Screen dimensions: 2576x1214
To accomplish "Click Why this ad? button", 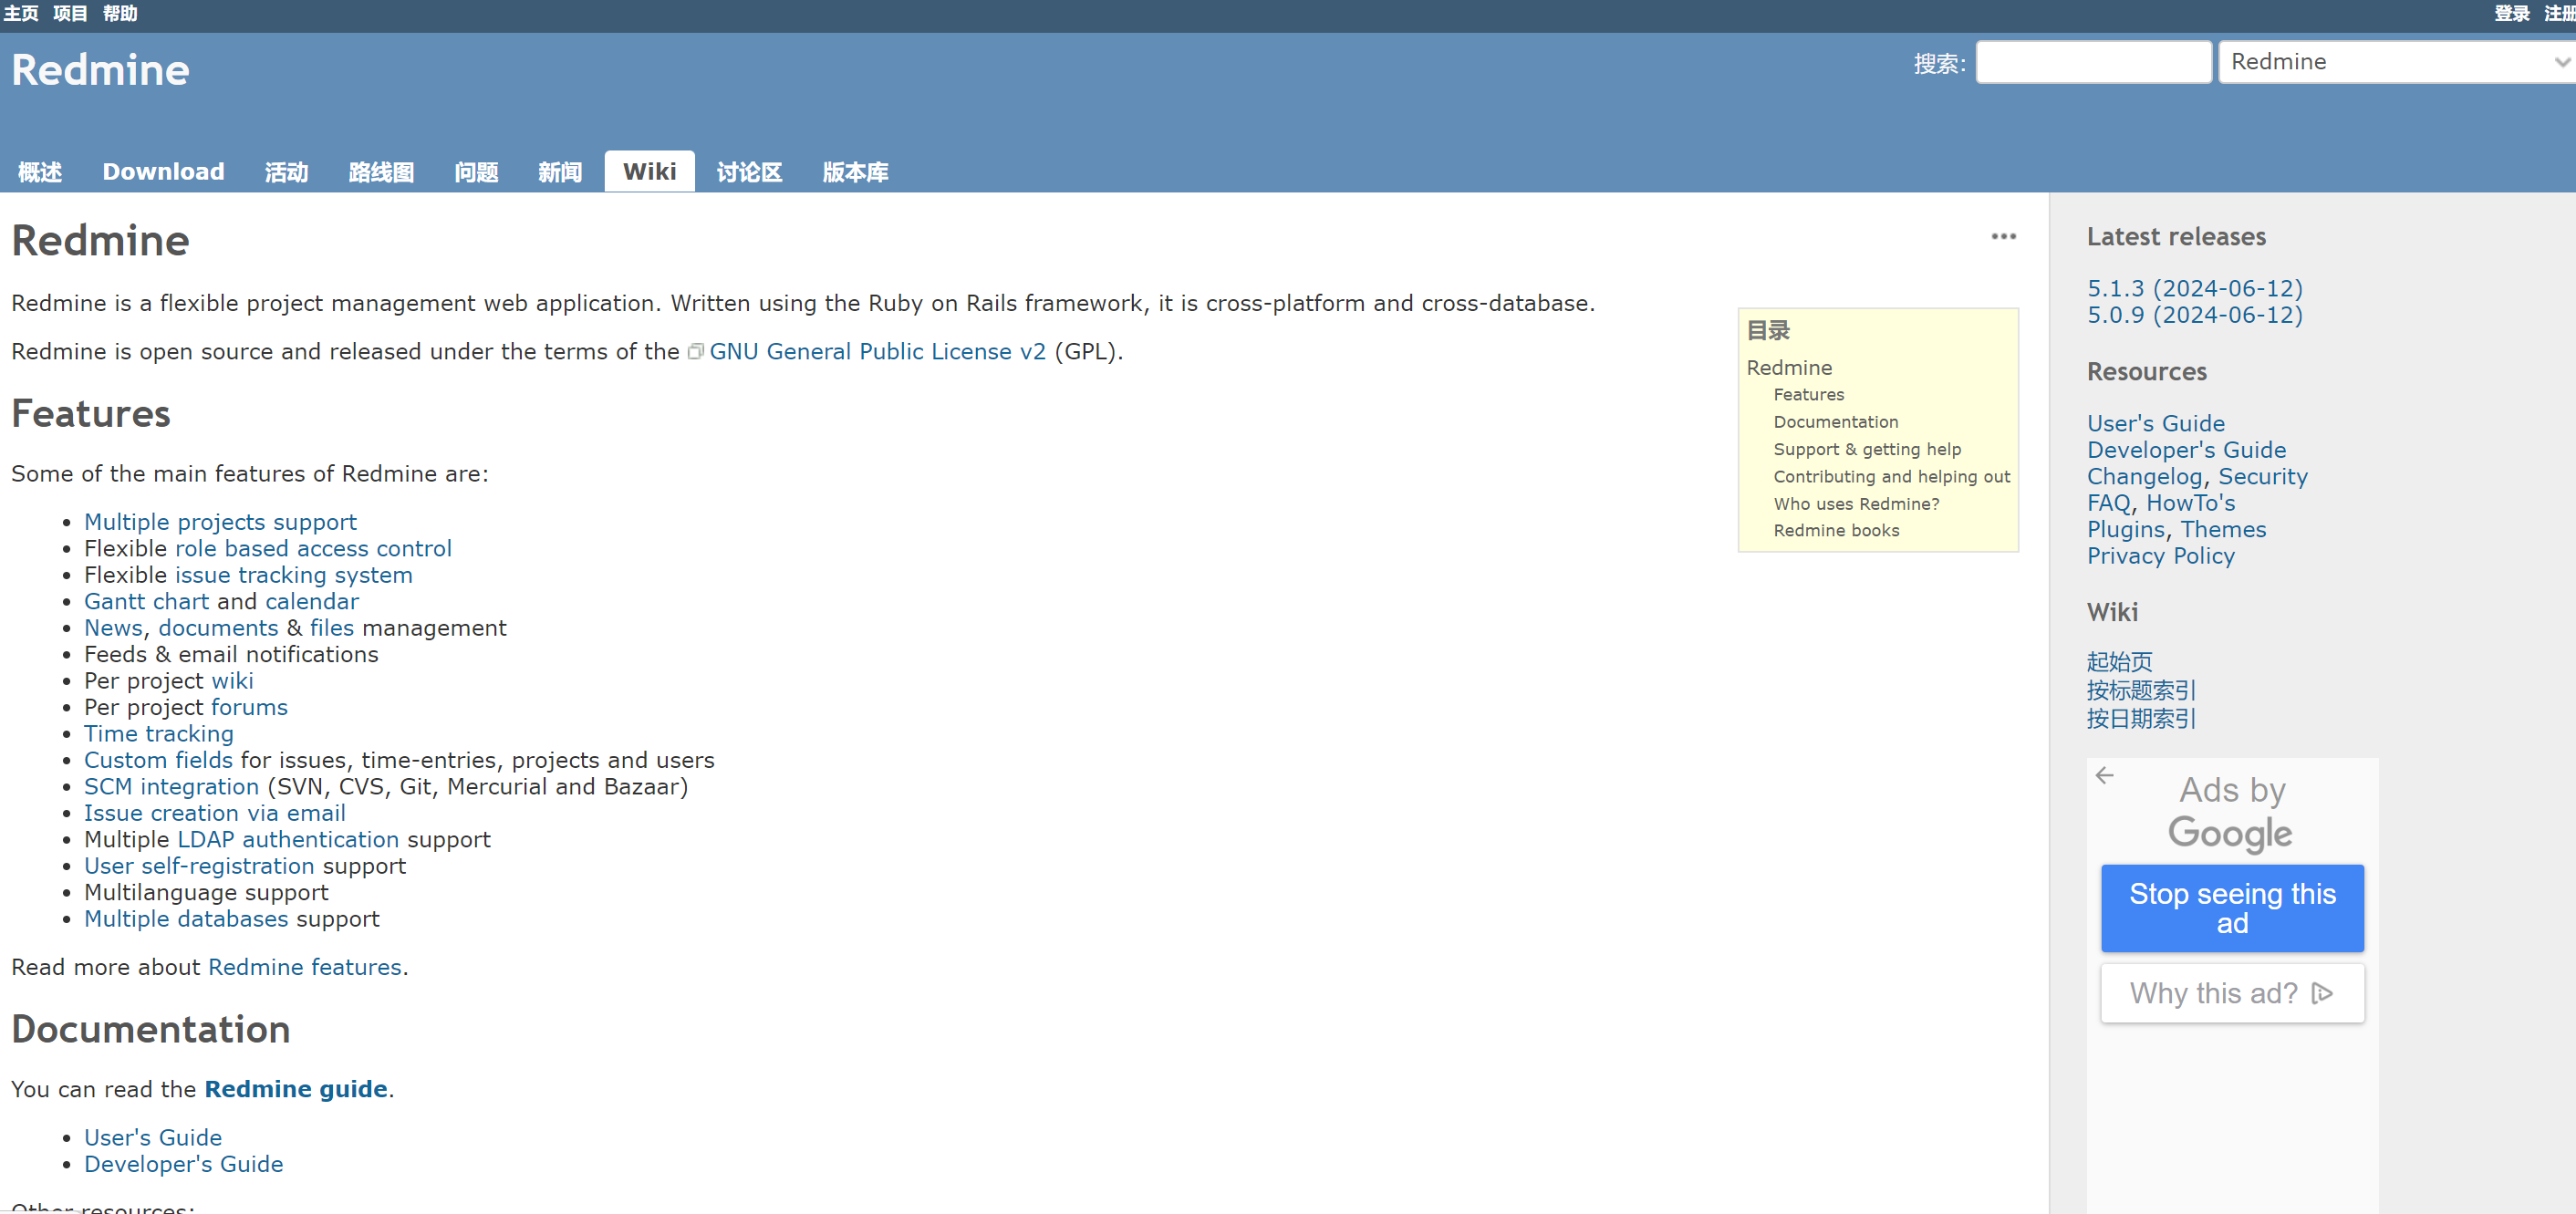I will pos(2232,993).
